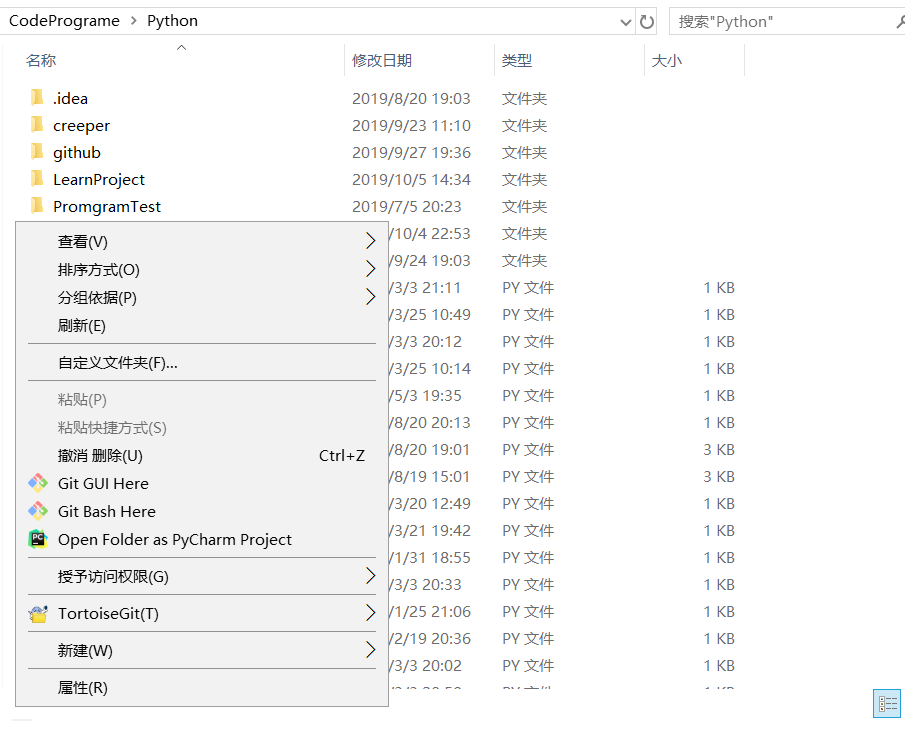The image size is (905, 743).
Task: Switch to details view icon at bottom right
Action: tap(887, 703)
